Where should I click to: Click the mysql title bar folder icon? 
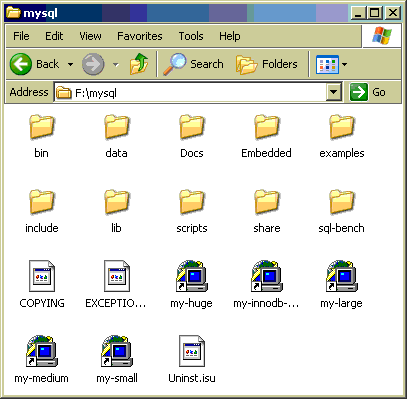13,13
